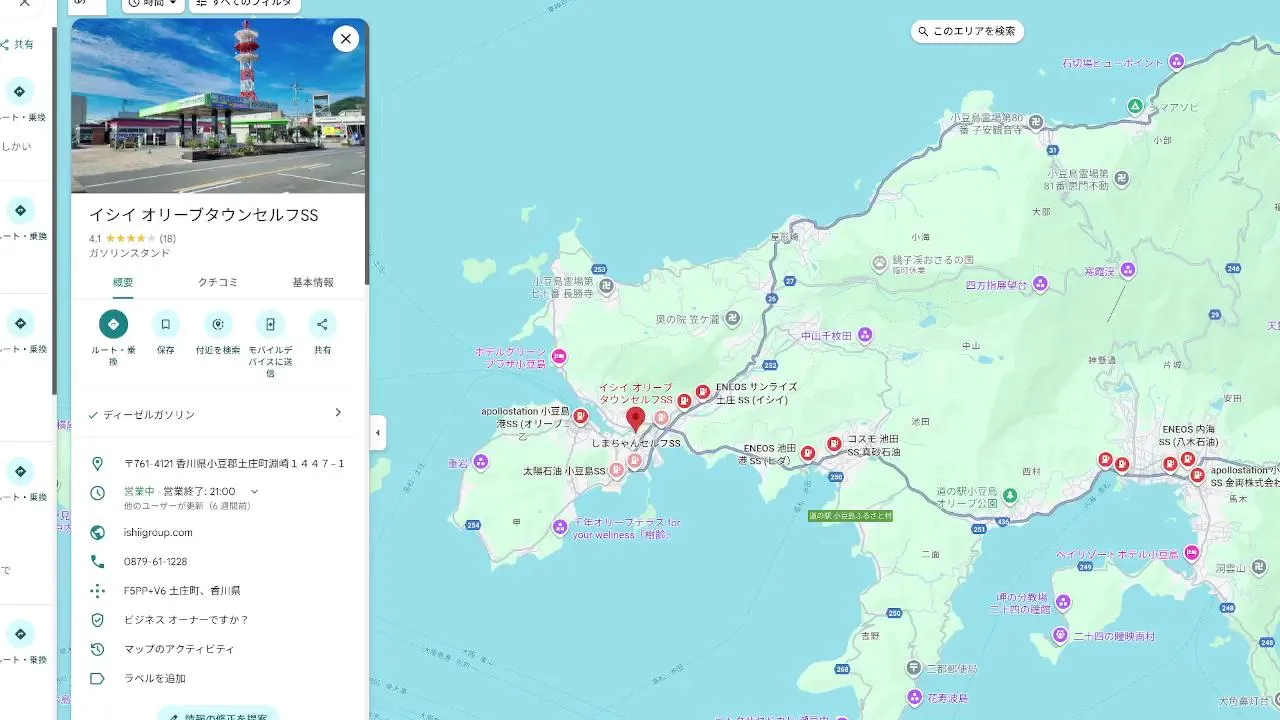Click the 二面郵便局 post office marker
The width and height of the screenshot is (1280, 720).
click(914, 667)
